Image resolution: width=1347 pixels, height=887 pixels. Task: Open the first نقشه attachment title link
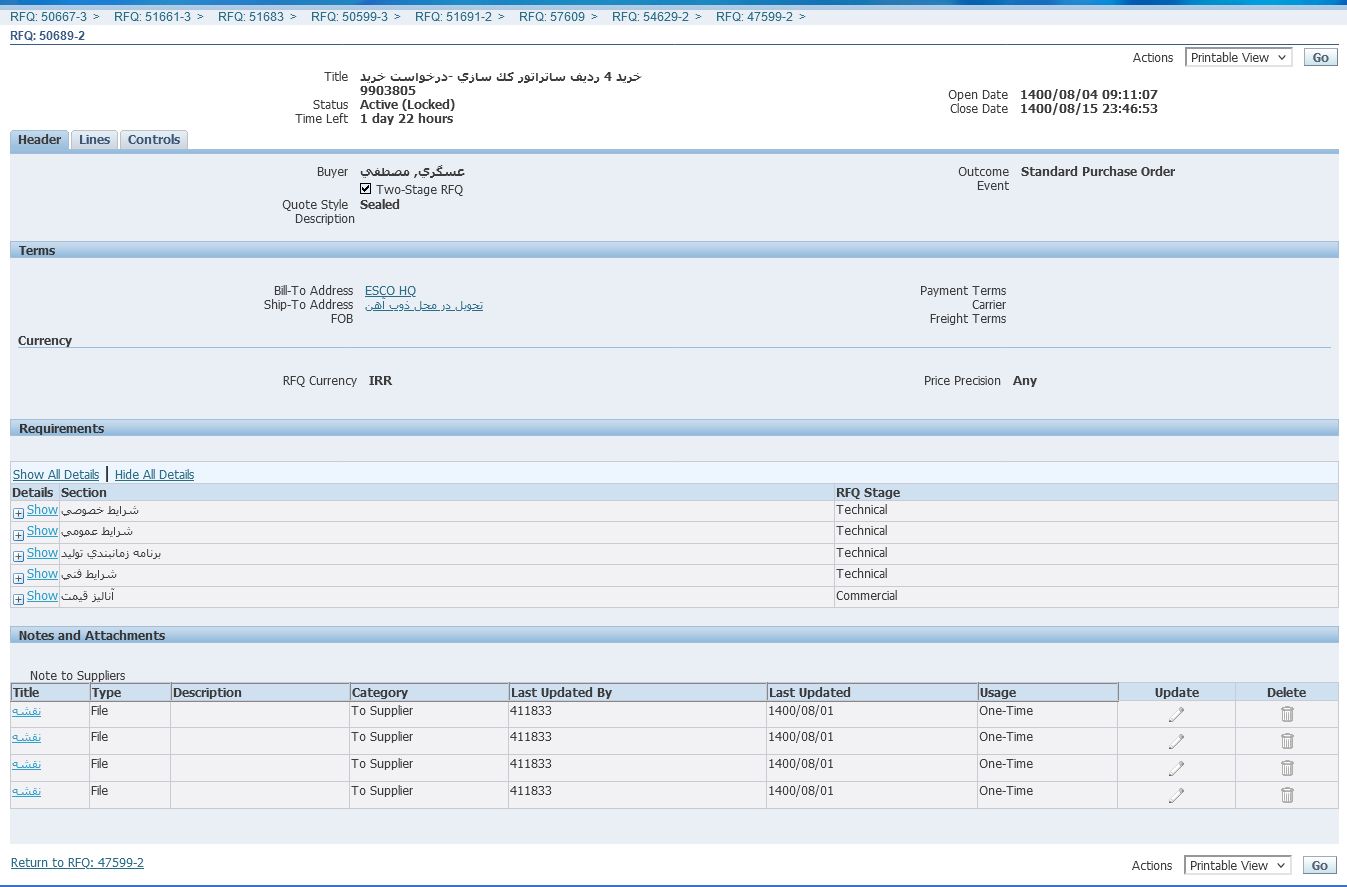point(27,711)
